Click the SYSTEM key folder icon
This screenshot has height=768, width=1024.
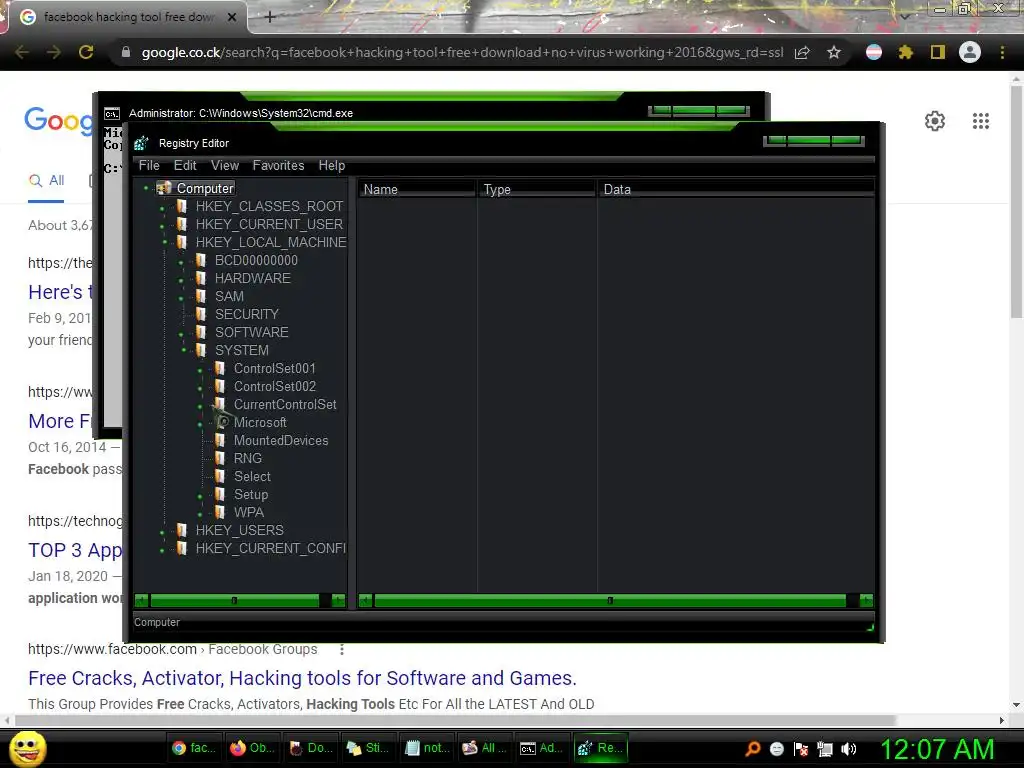(x=201, y=350)
